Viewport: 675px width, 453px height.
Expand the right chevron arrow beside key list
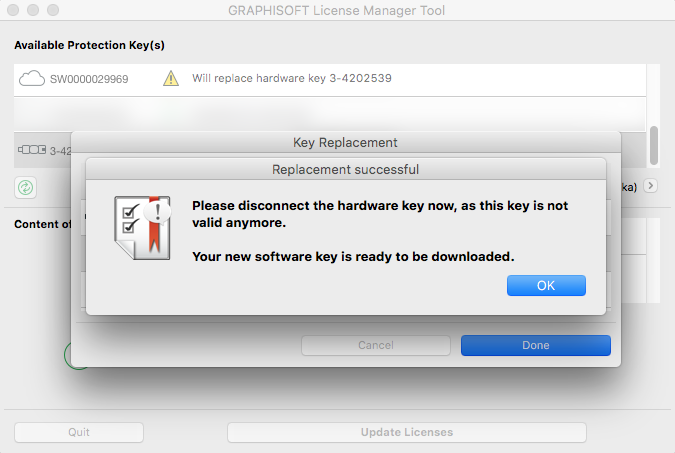point(650,186)
